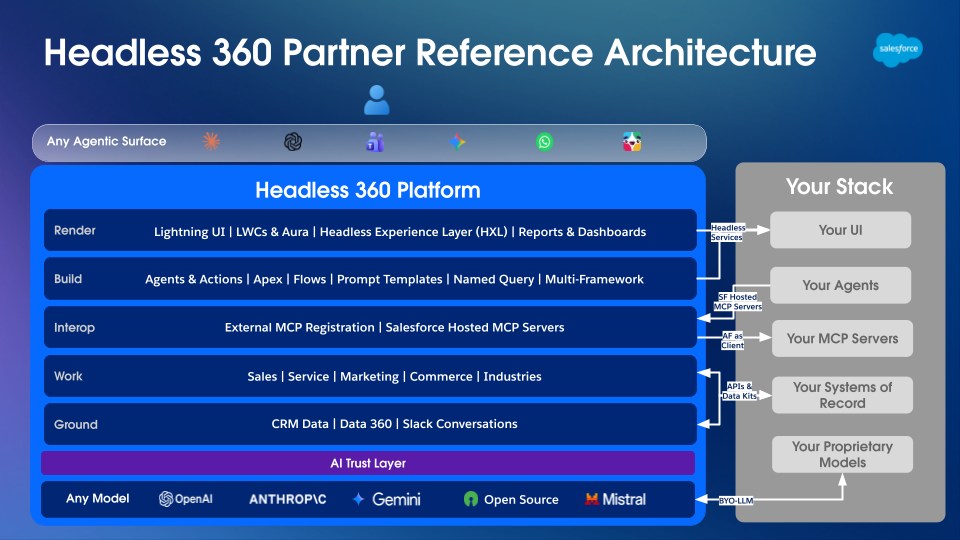Click the Your MCP Servers box

tap(842, 338)
